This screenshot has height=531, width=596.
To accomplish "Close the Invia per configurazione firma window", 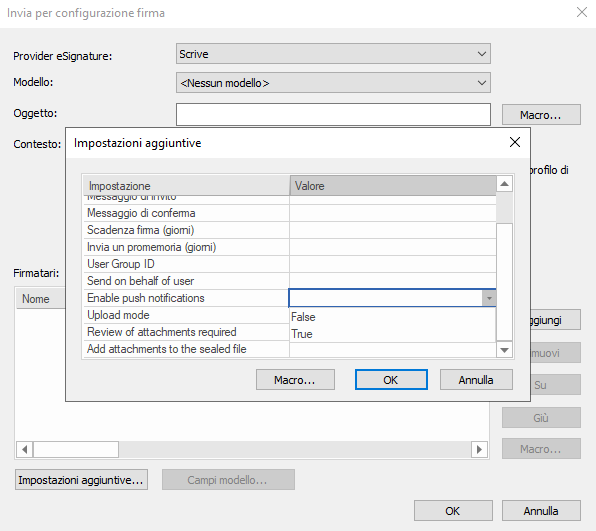I will point(582,12).
